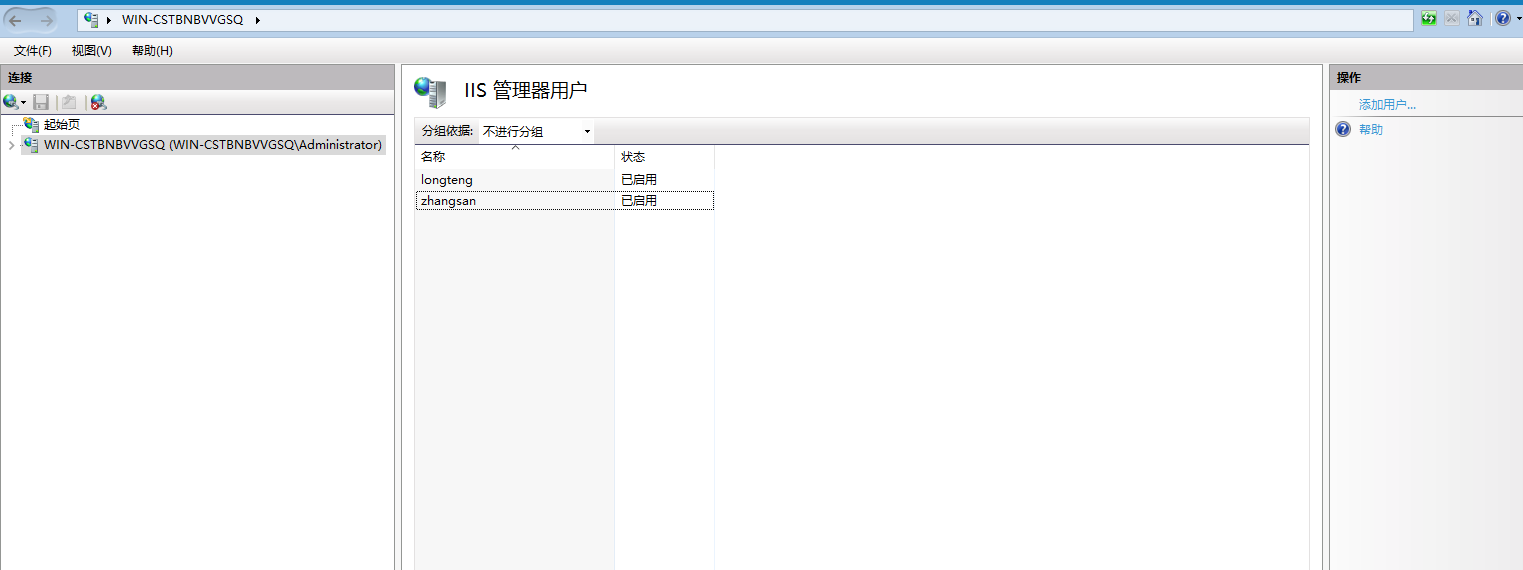Click the delete connection icon

click(x=98, y=102)
